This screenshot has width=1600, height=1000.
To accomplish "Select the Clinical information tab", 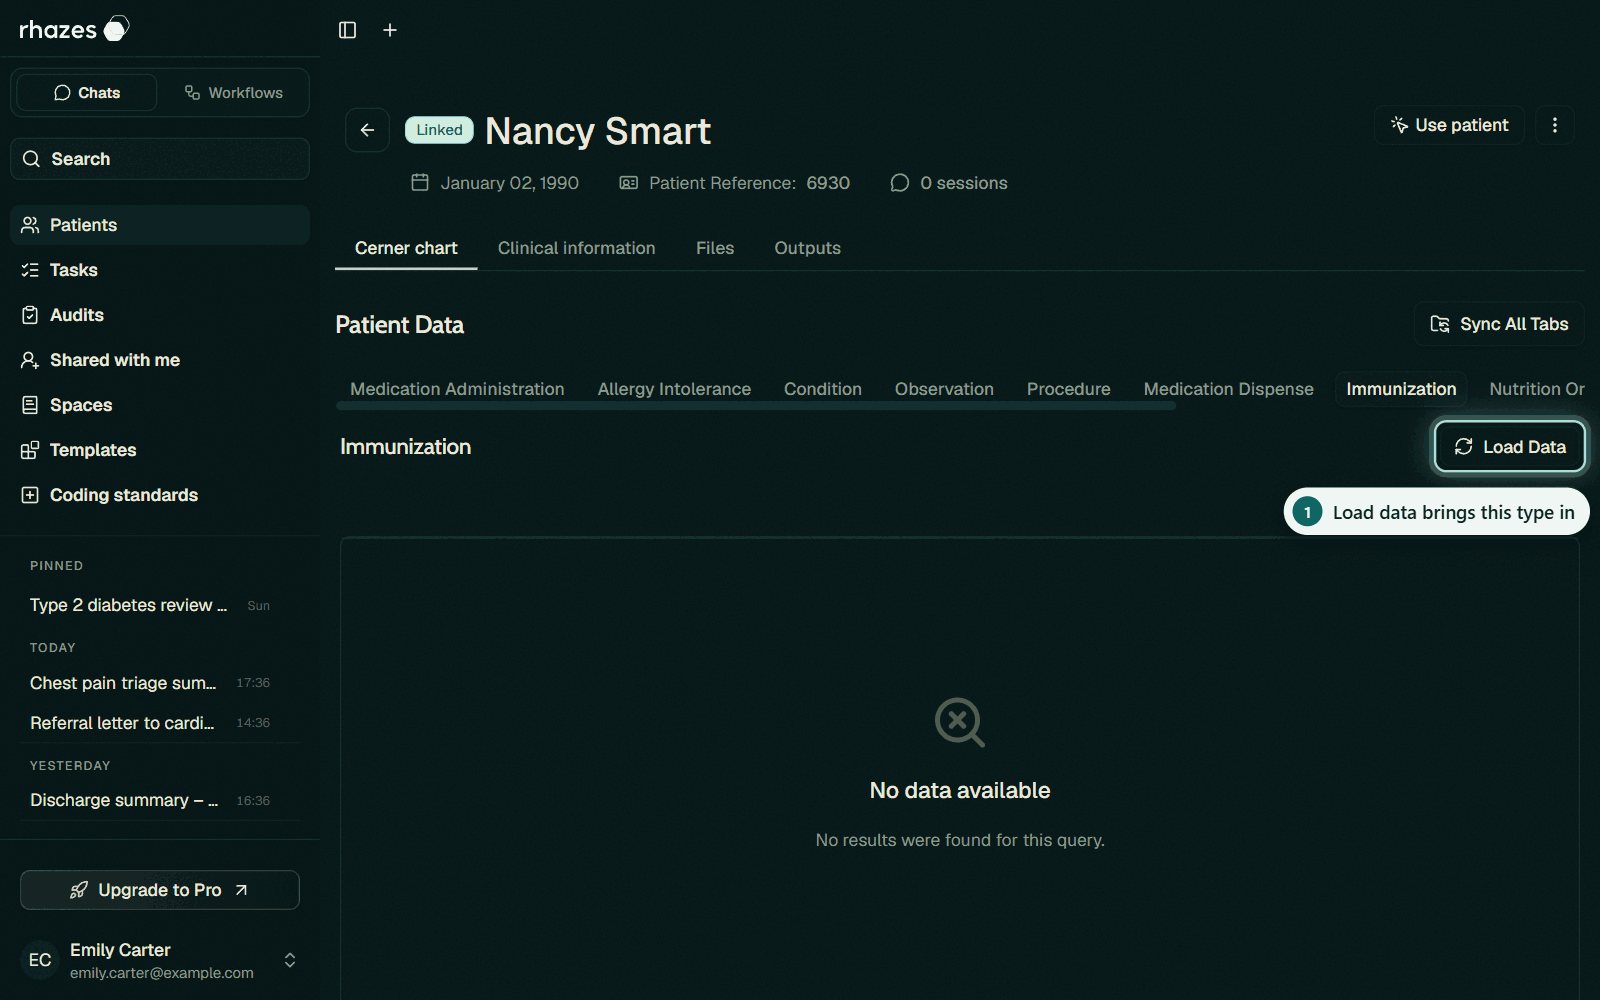I will (577, 248).
